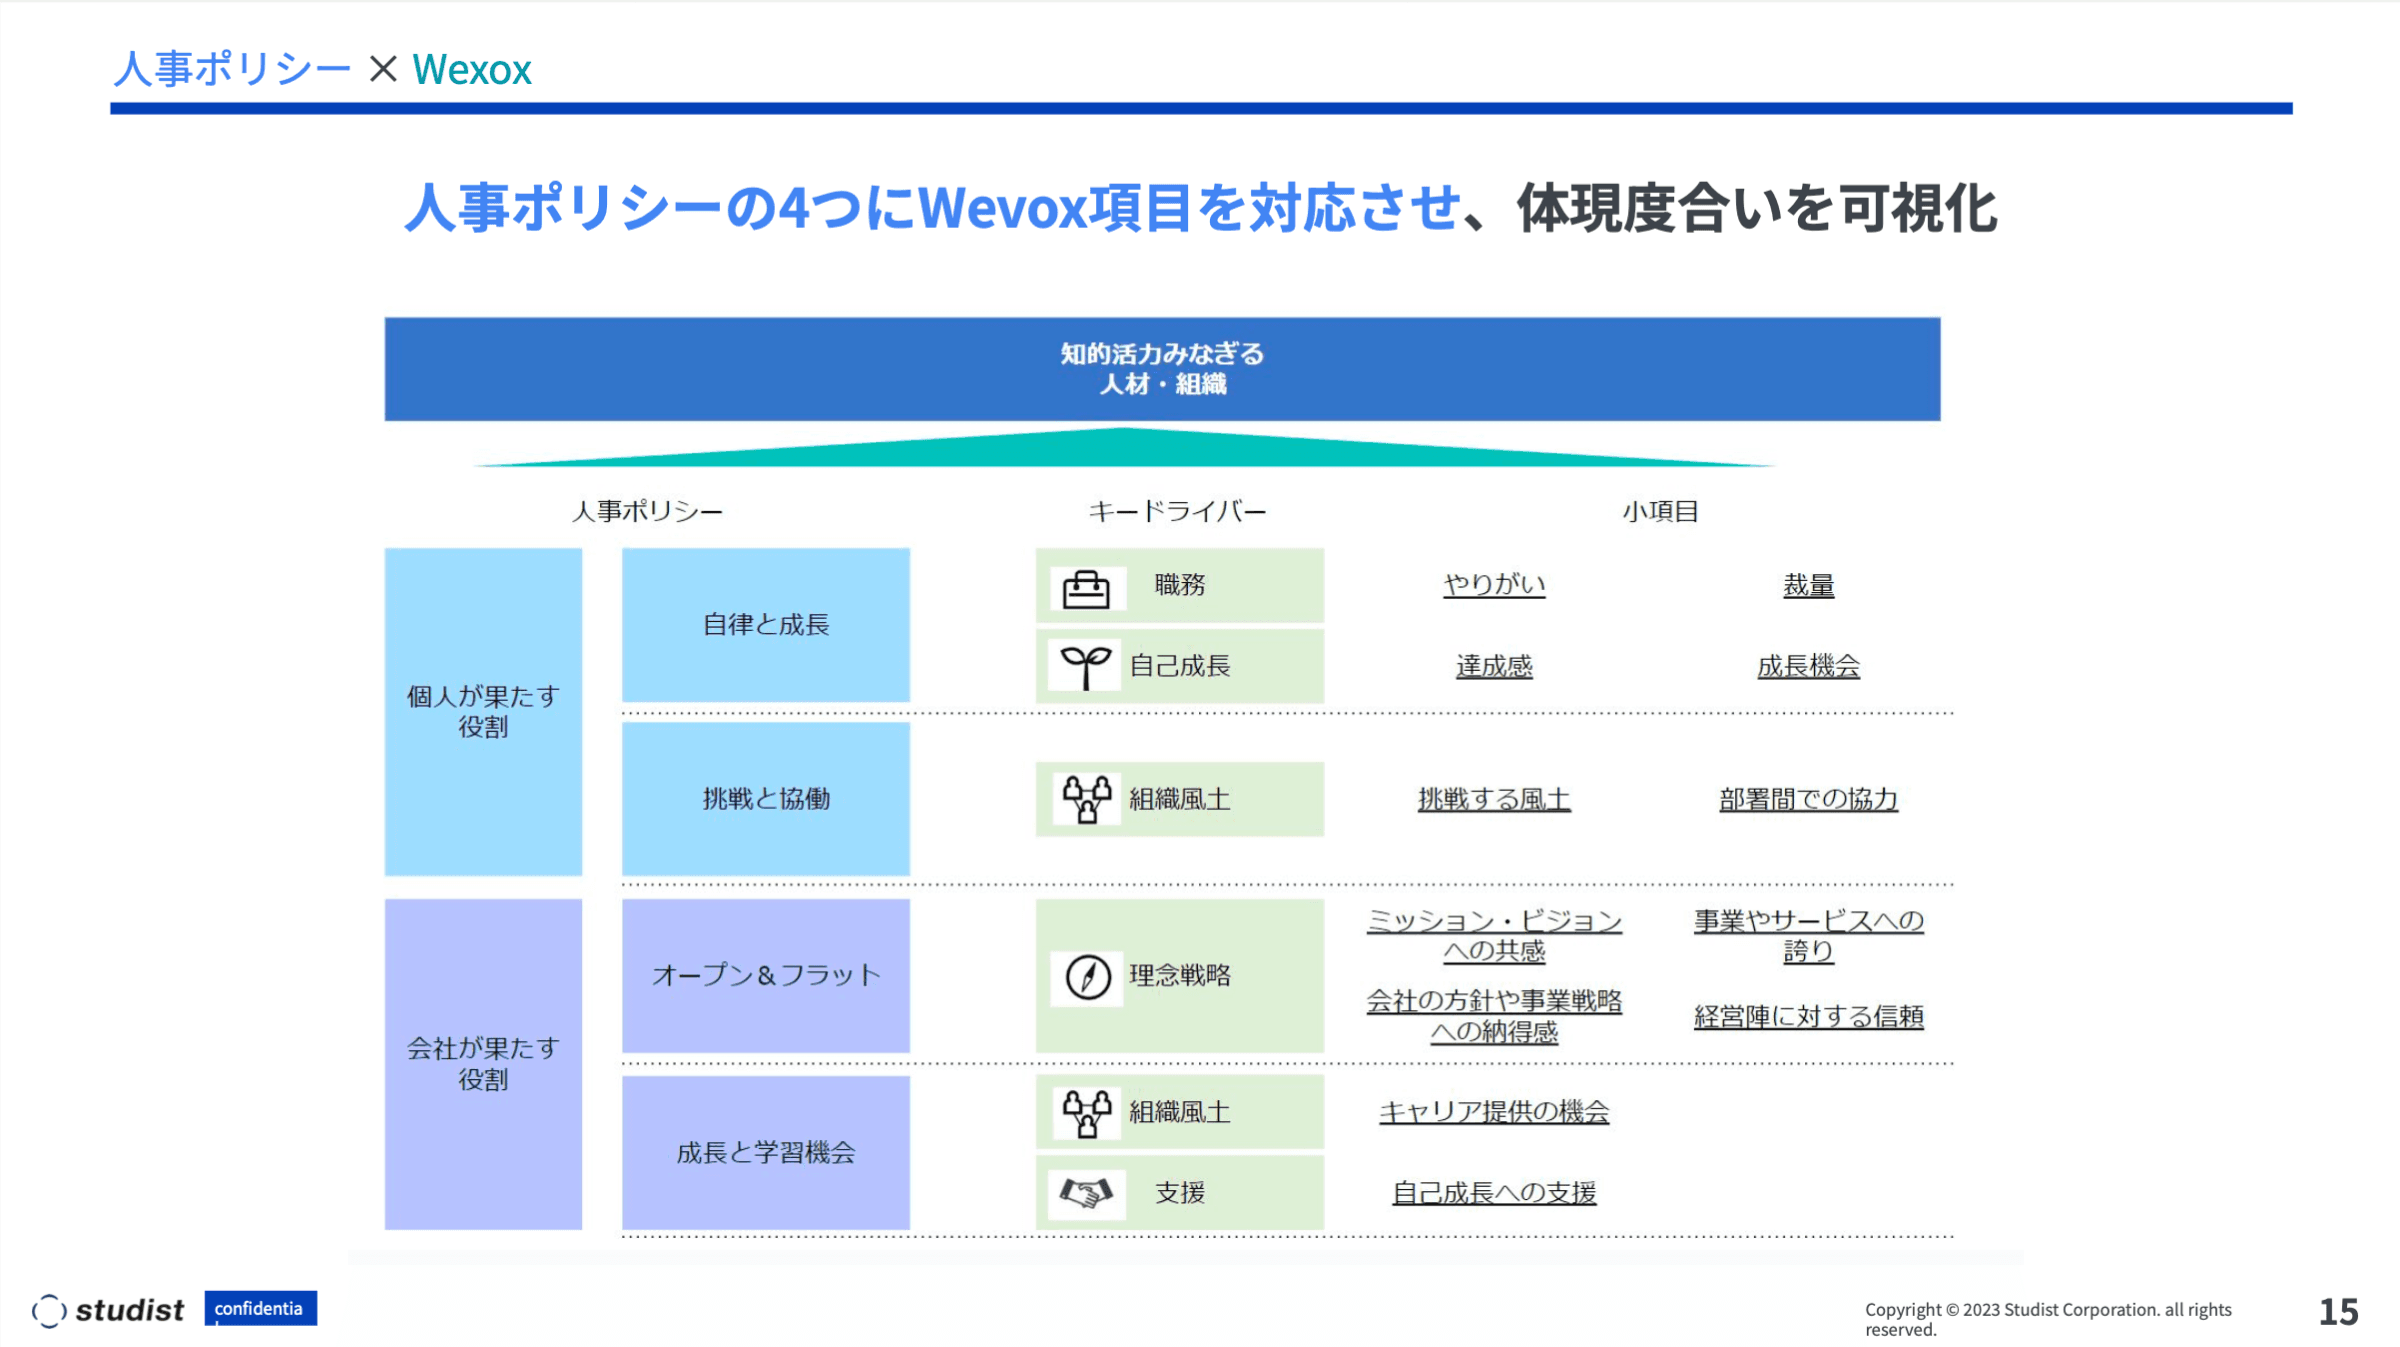Image resolution: width=2400 pixels, height=1347 pixels.
Task: Click the briefcase icon beside 職務
Action: point(1086,589)
